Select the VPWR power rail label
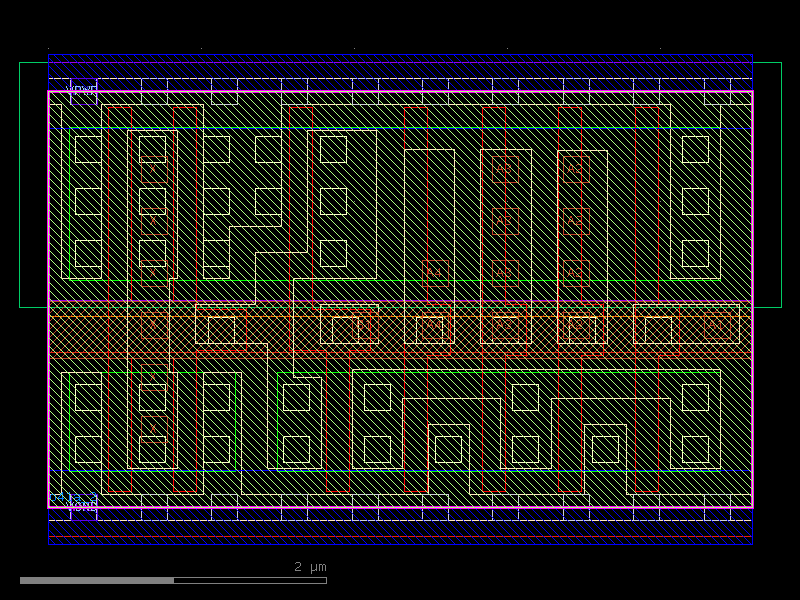The image size is (800, 600). pyautogui.click(x=80, y=88)
